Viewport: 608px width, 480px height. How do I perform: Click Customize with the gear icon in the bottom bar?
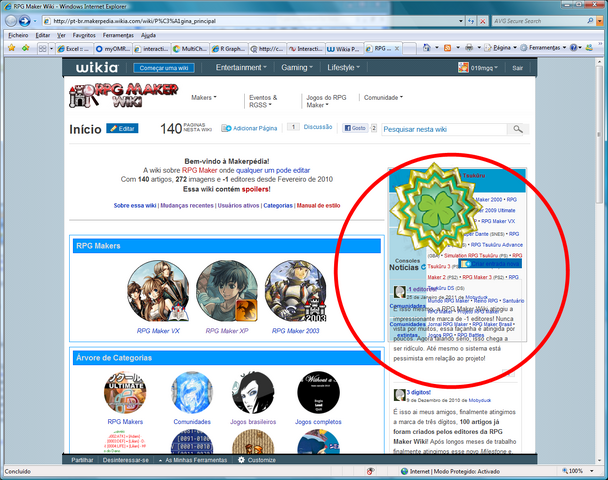257,460
